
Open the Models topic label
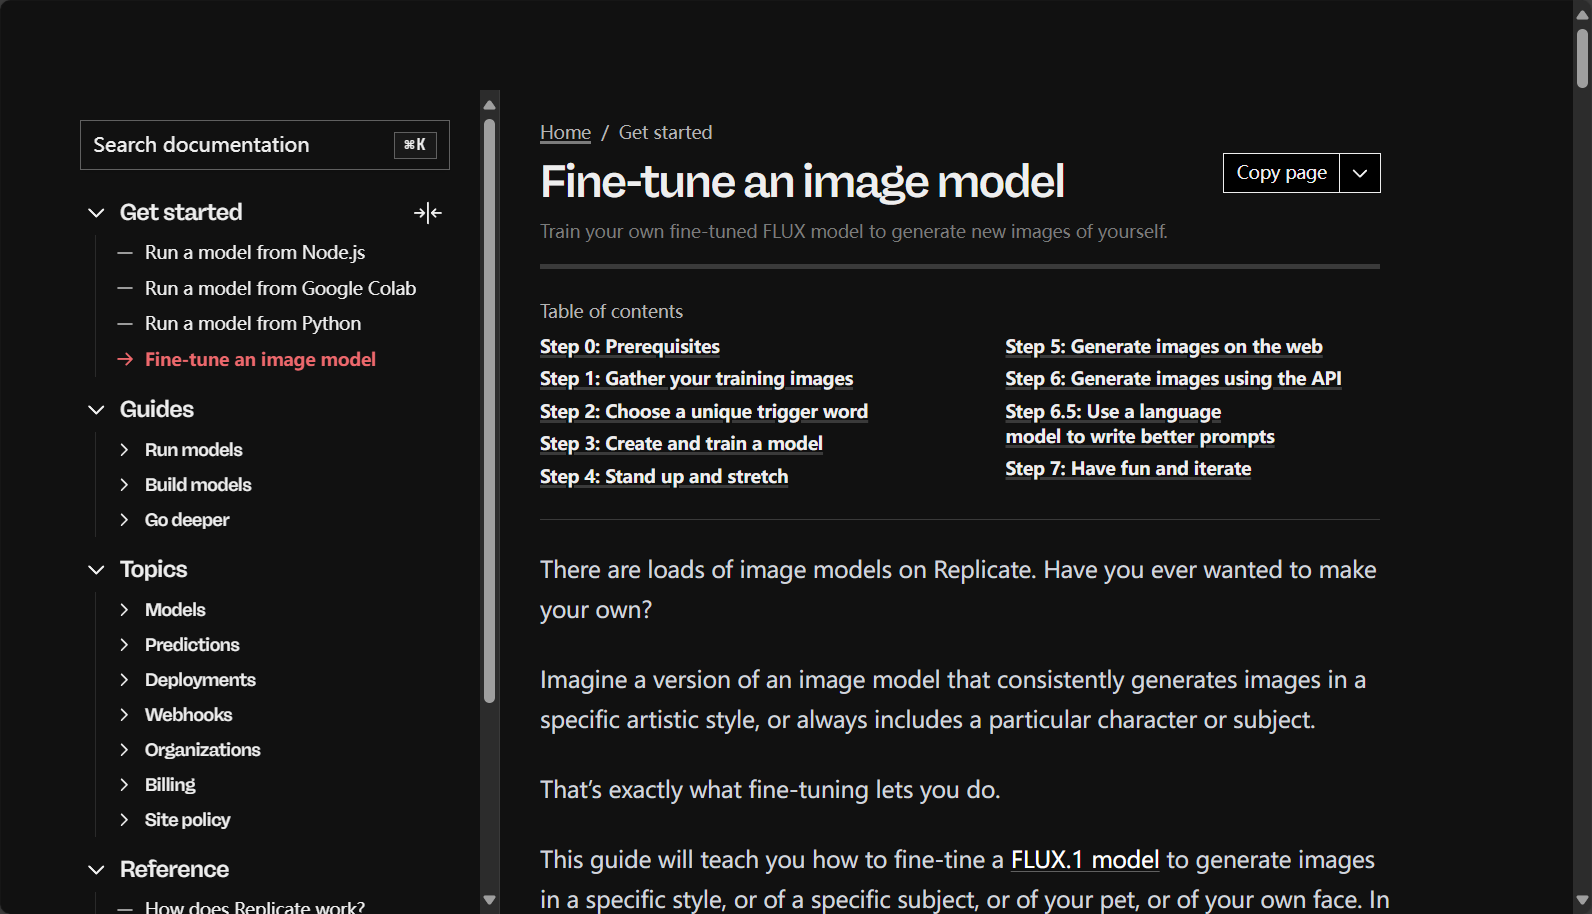pyautogui.click(x=175, y=610)
